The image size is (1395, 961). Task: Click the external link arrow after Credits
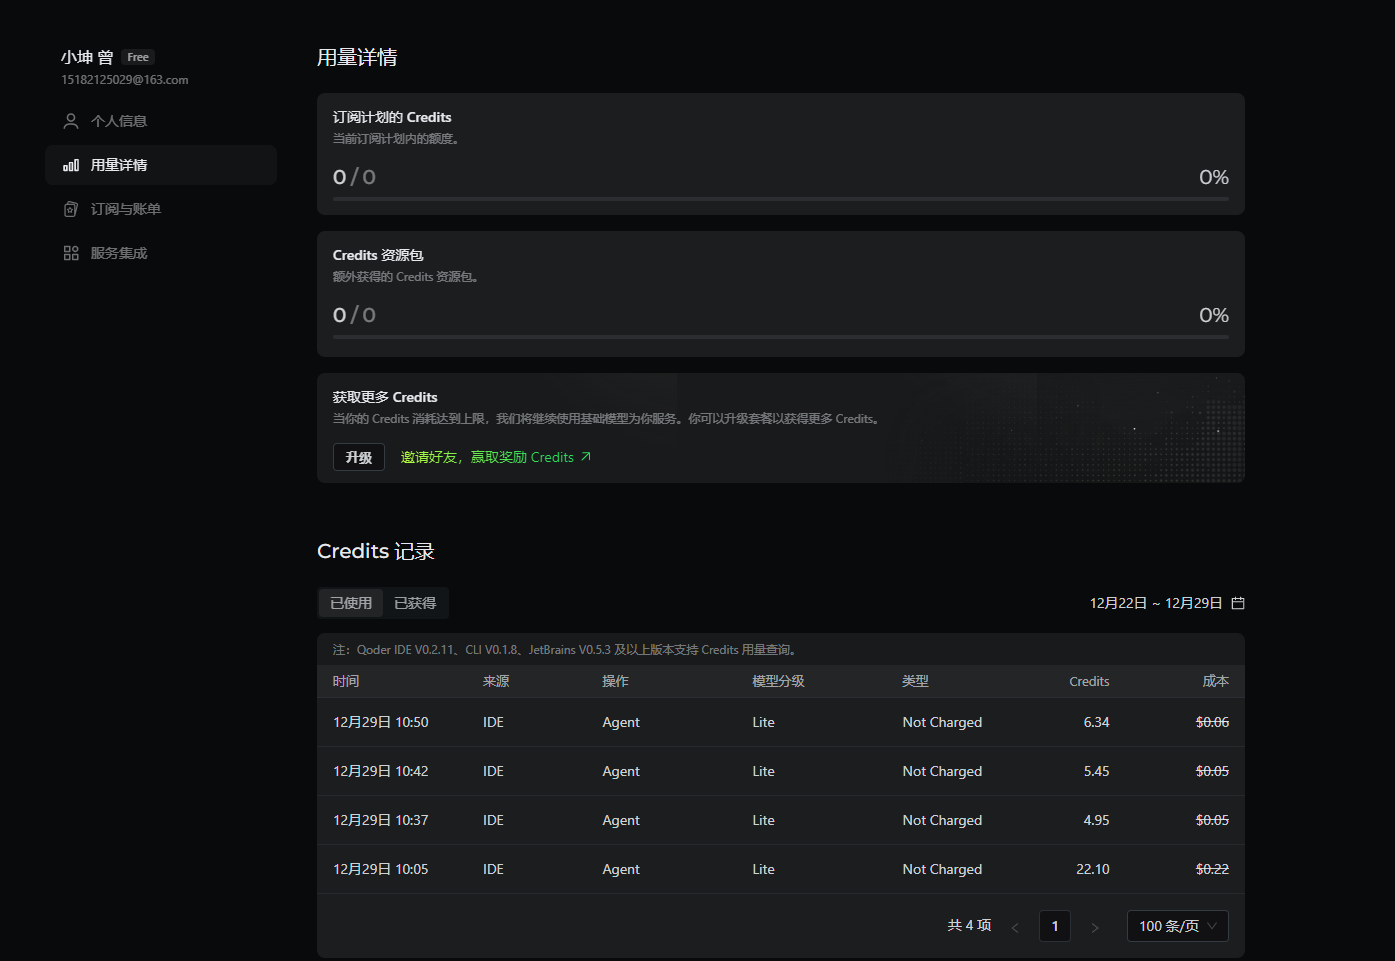coord(586,457)
